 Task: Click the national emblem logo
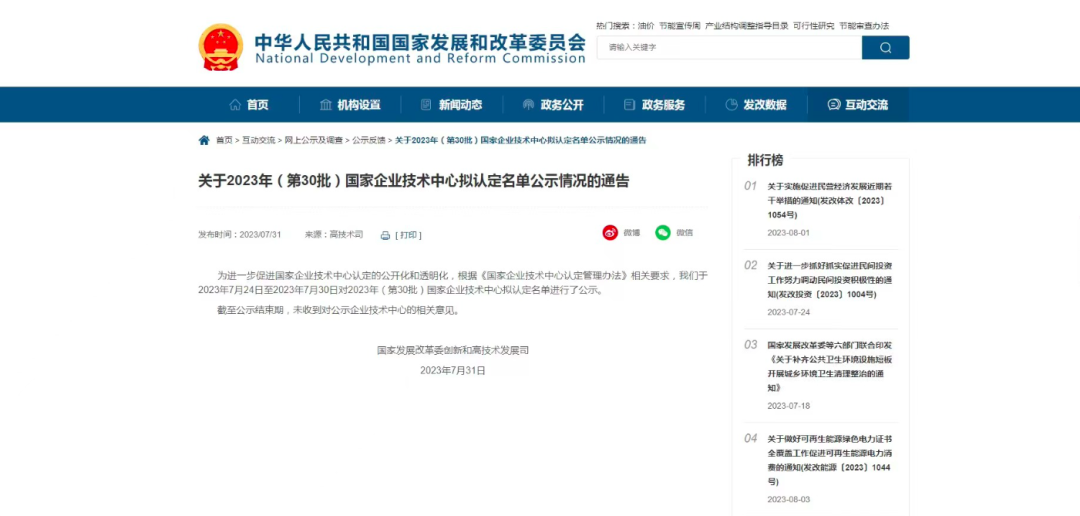[x=220, y=47]
